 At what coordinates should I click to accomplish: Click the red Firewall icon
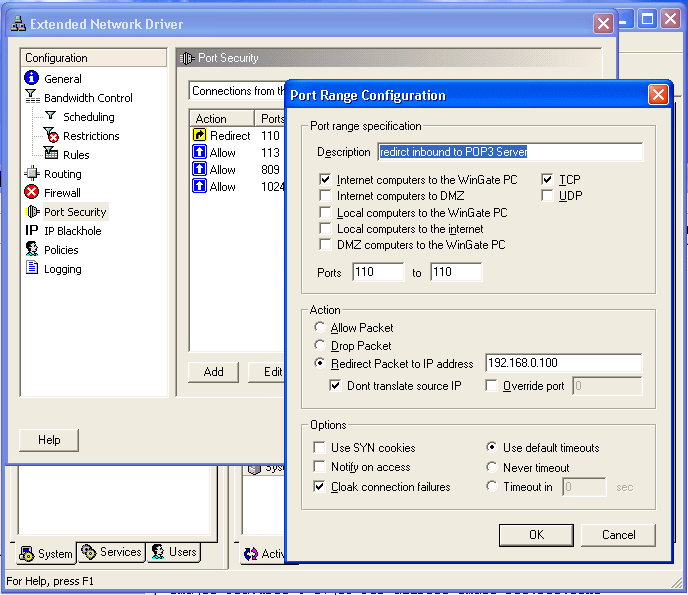(32, 192)
